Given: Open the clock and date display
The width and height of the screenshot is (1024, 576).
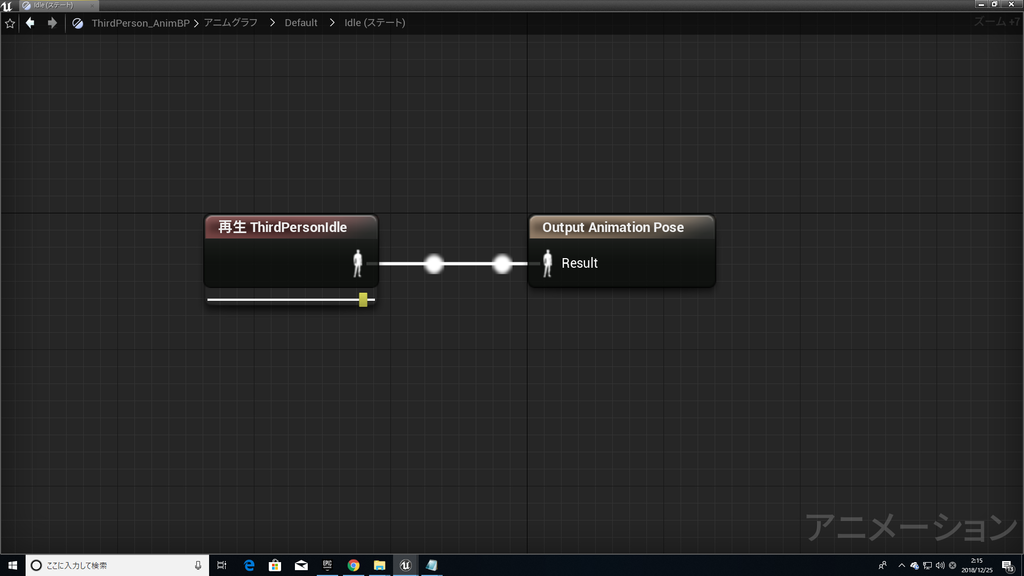Looking at the screenshot, I should click(x=977, y=566).
